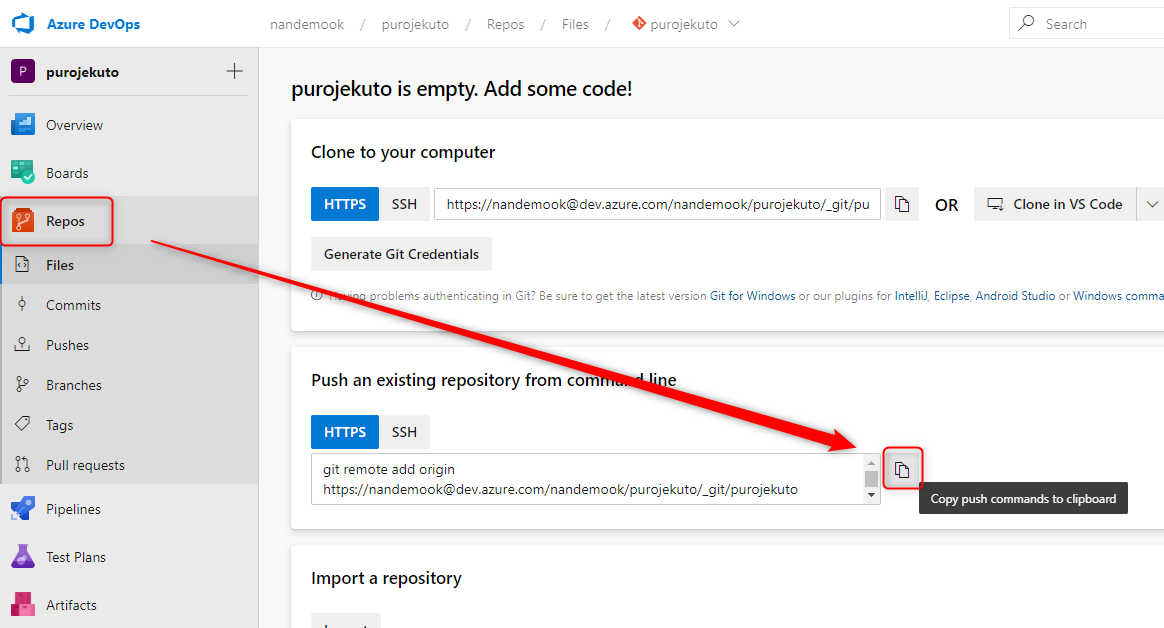Go to purojekuto project breadcrumb
This screenshot has width=1164, height=628.
click(x=415, y=24)
